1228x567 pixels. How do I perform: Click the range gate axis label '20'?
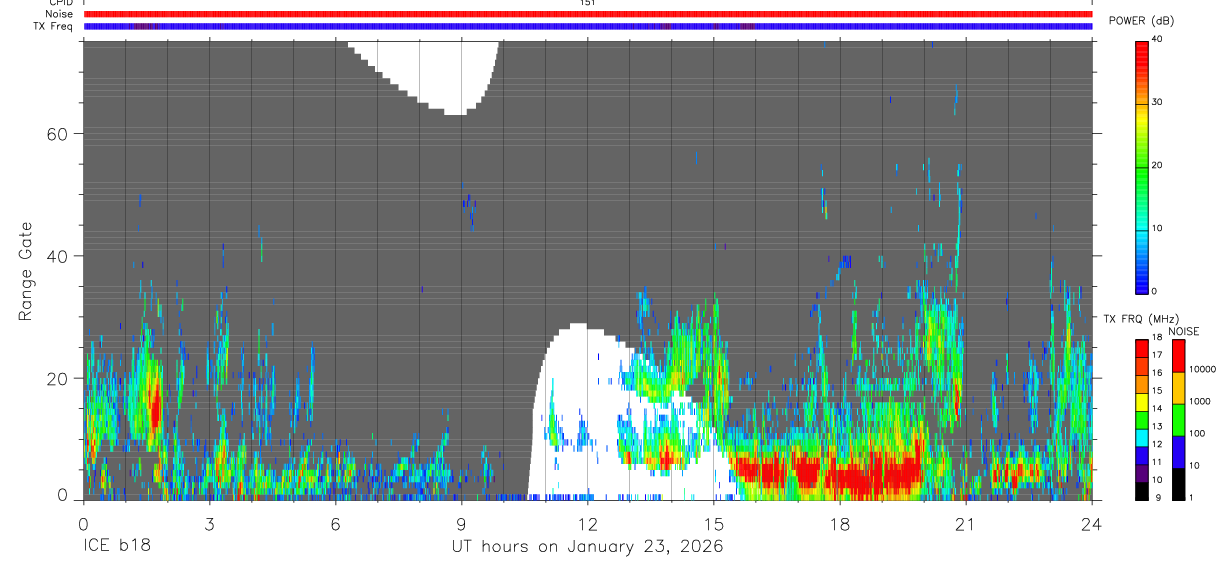[x=56, y=378]
